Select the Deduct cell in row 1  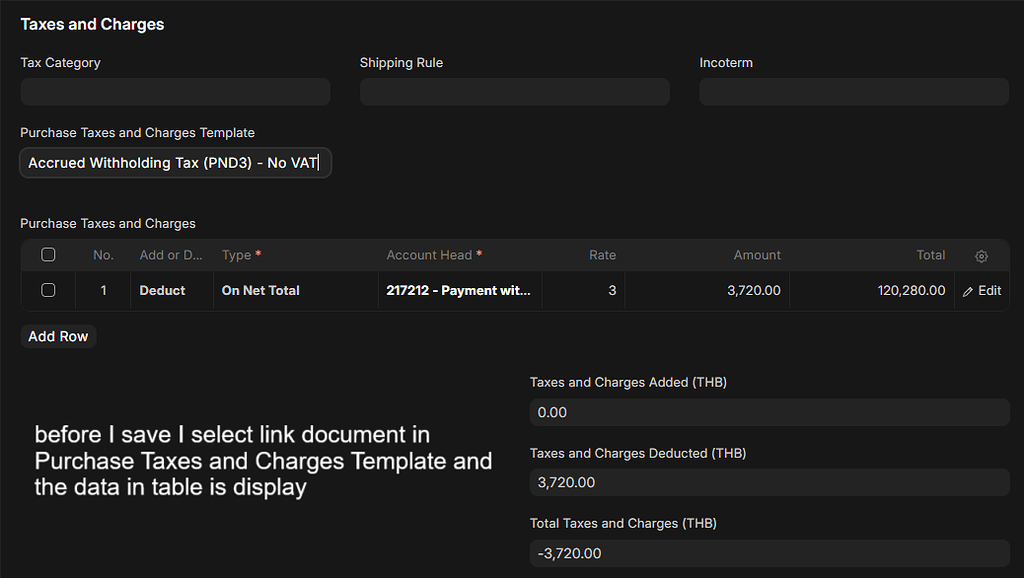click(162, 291)
